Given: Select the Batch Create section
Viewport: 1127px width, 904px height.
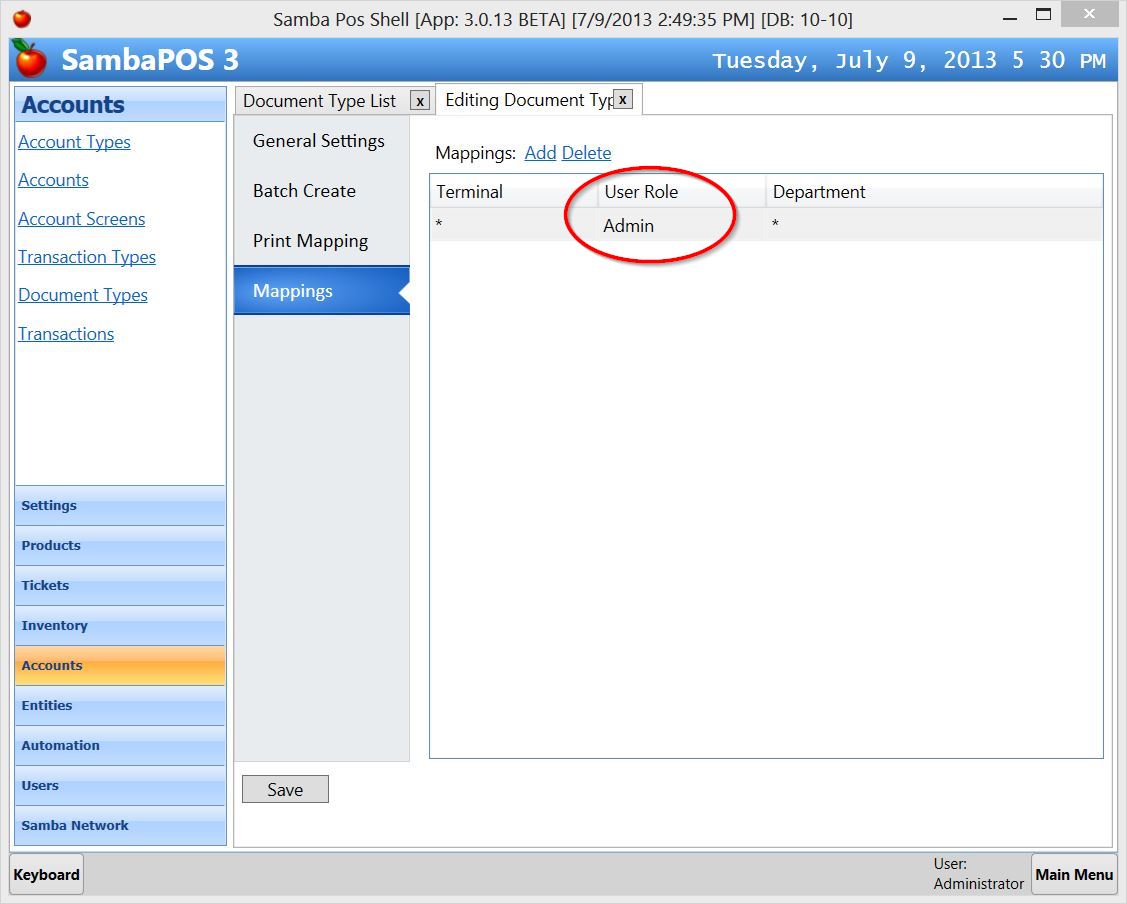Looking at the screenshot, I should pos(304,191).
